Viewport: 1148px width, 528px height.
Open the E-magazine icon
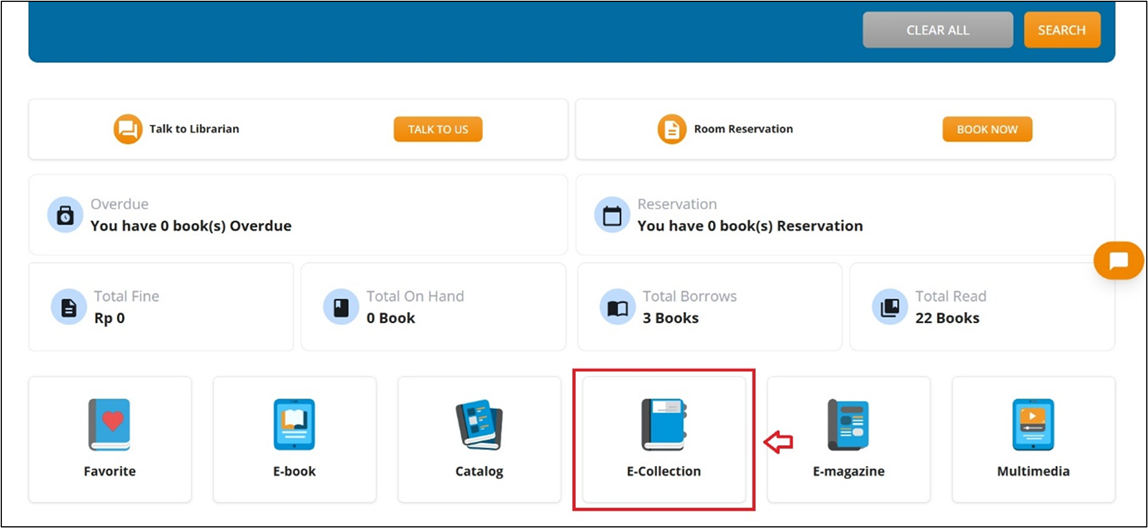[x=848, y=425]
